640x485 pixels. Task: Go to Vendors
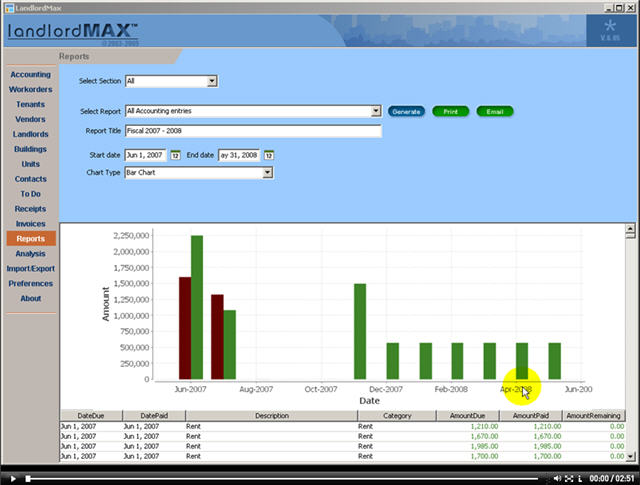pyautogui.click(x=31, y=119)
